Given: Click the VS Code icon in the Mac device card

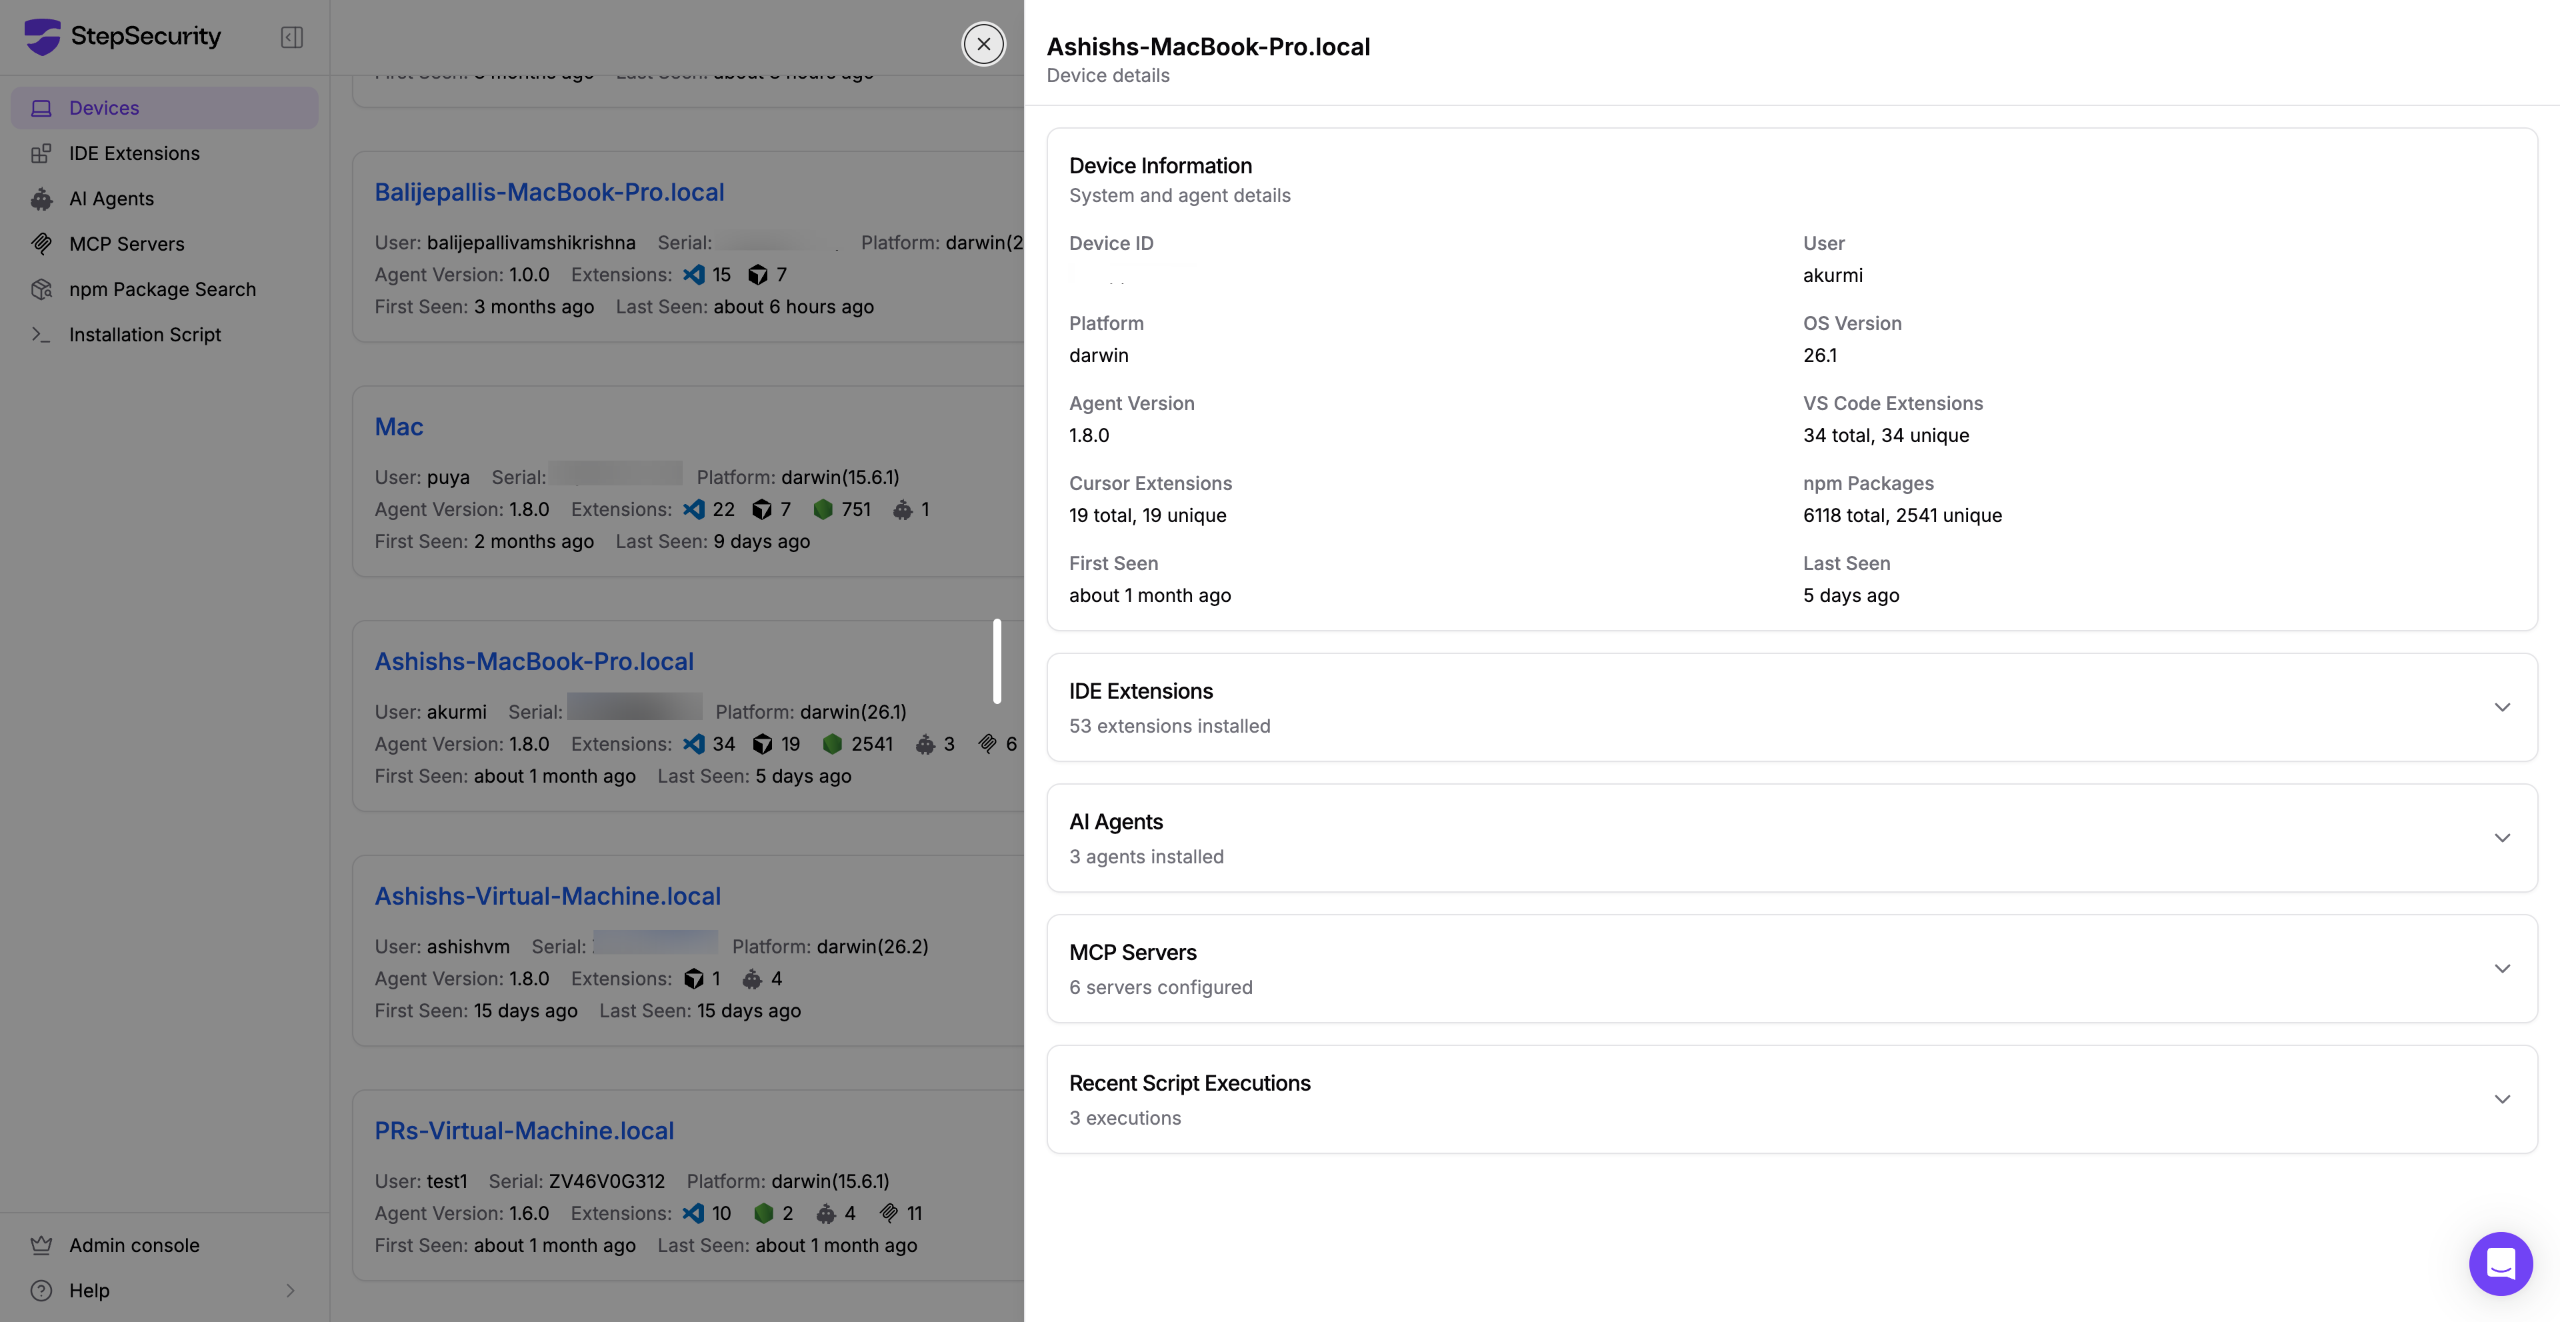Looking at the screenshot, I should [x=694, y=509].
